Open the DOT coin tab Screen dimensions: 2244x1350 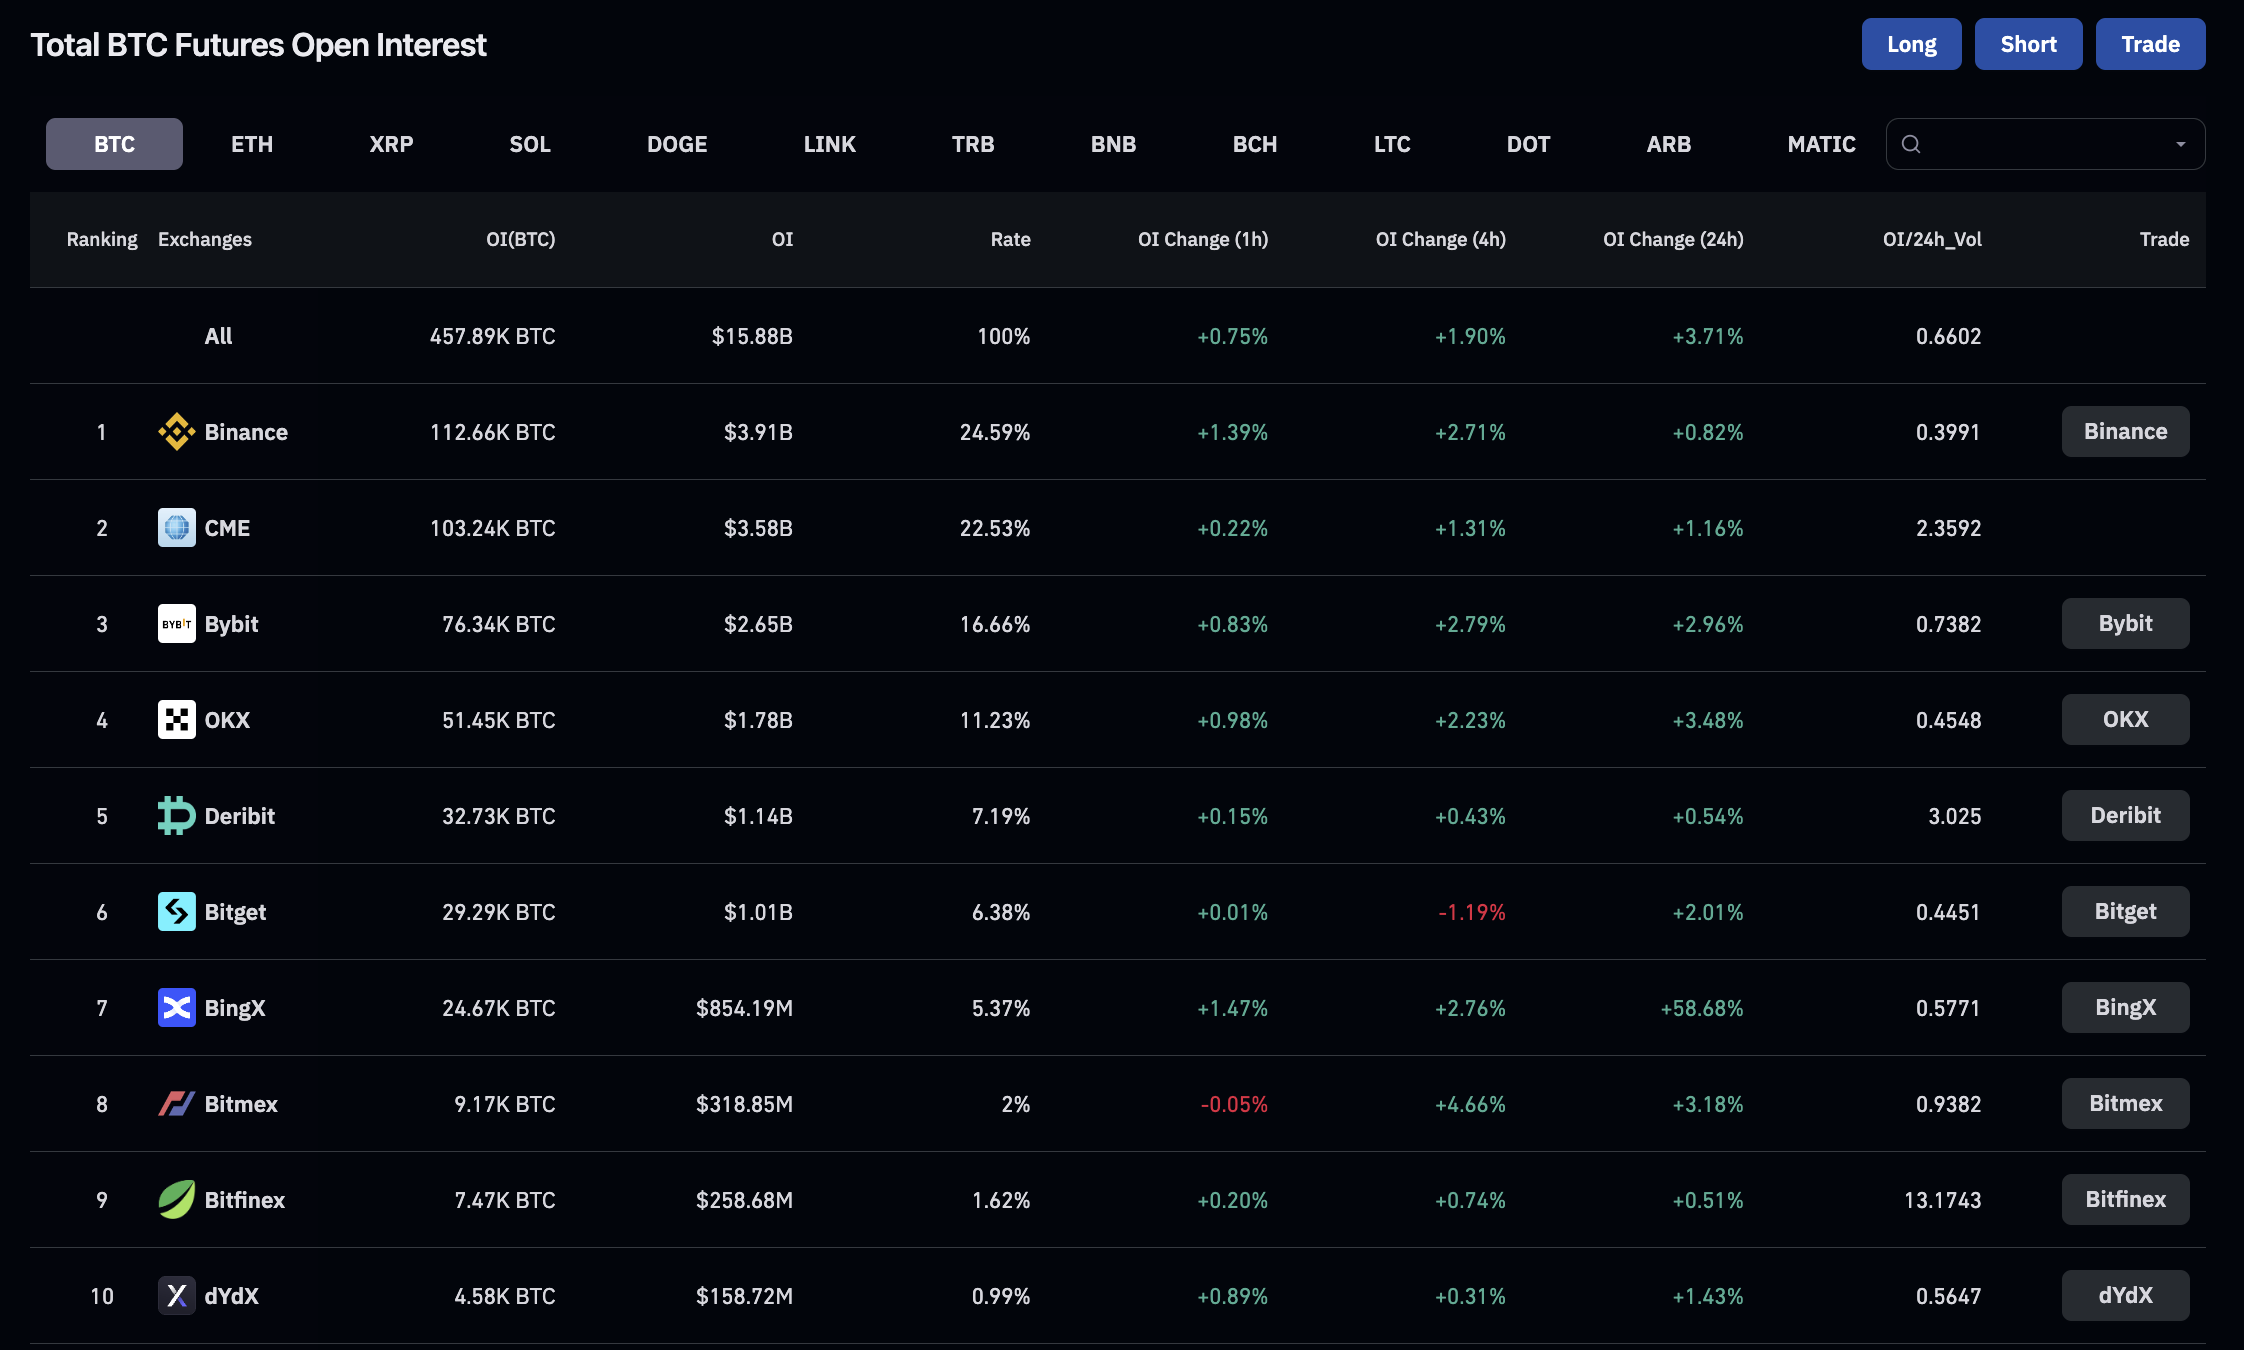coord(1528,144)
